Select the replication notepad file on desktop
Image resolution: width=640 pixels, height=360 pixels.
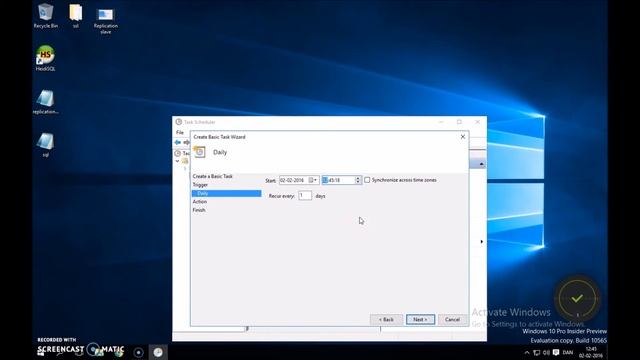[x=45, y=101]
